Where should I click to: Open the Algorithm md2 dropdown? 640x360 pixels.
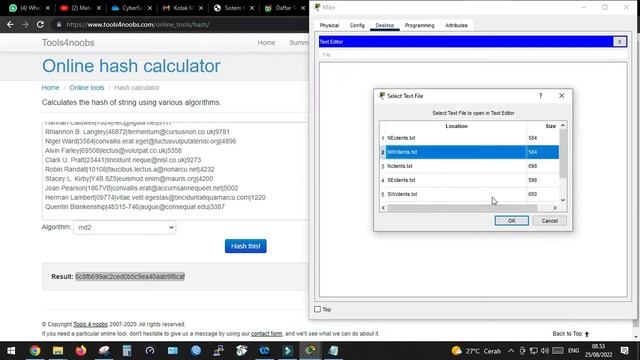pyautogui.click(x=124, y=227)
